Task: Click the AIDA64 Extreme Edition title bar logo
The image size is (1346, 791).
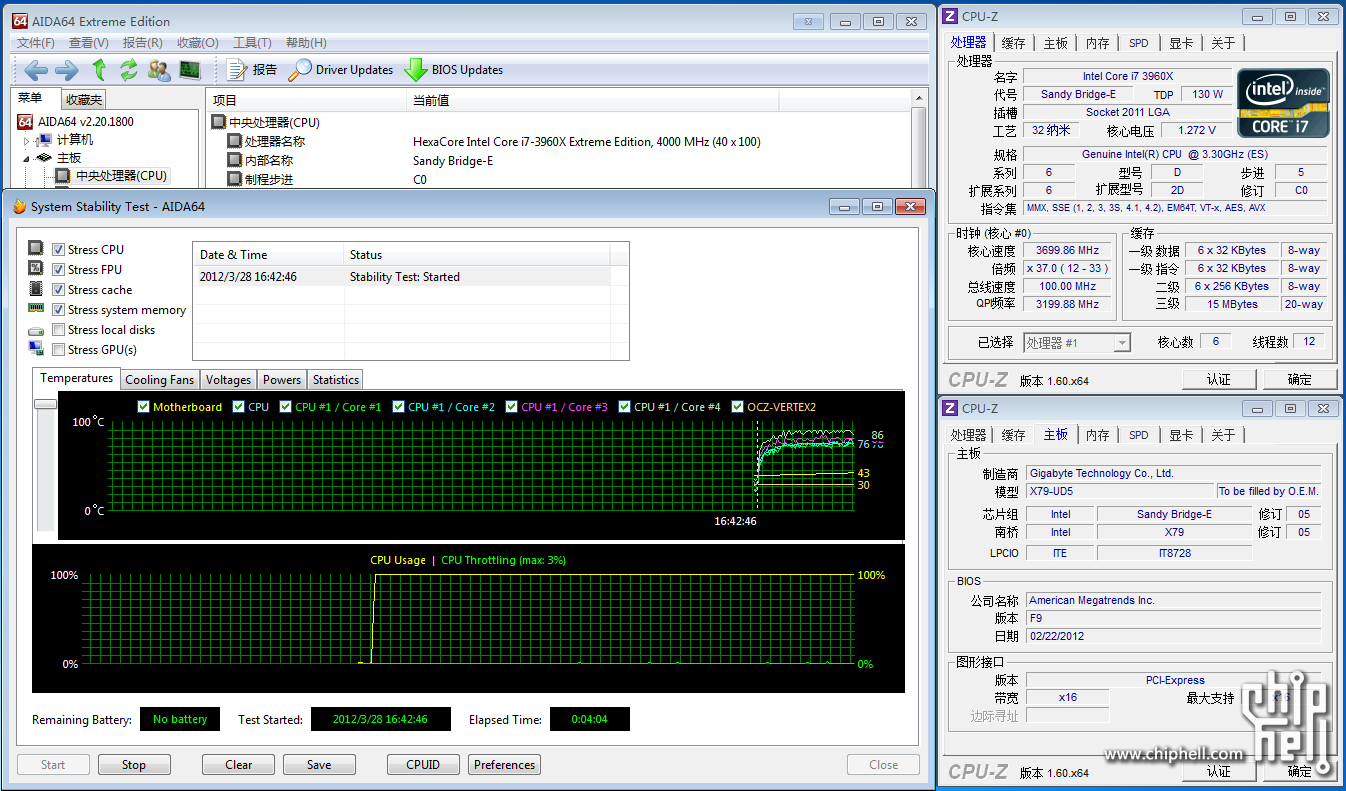Action: 19,21
